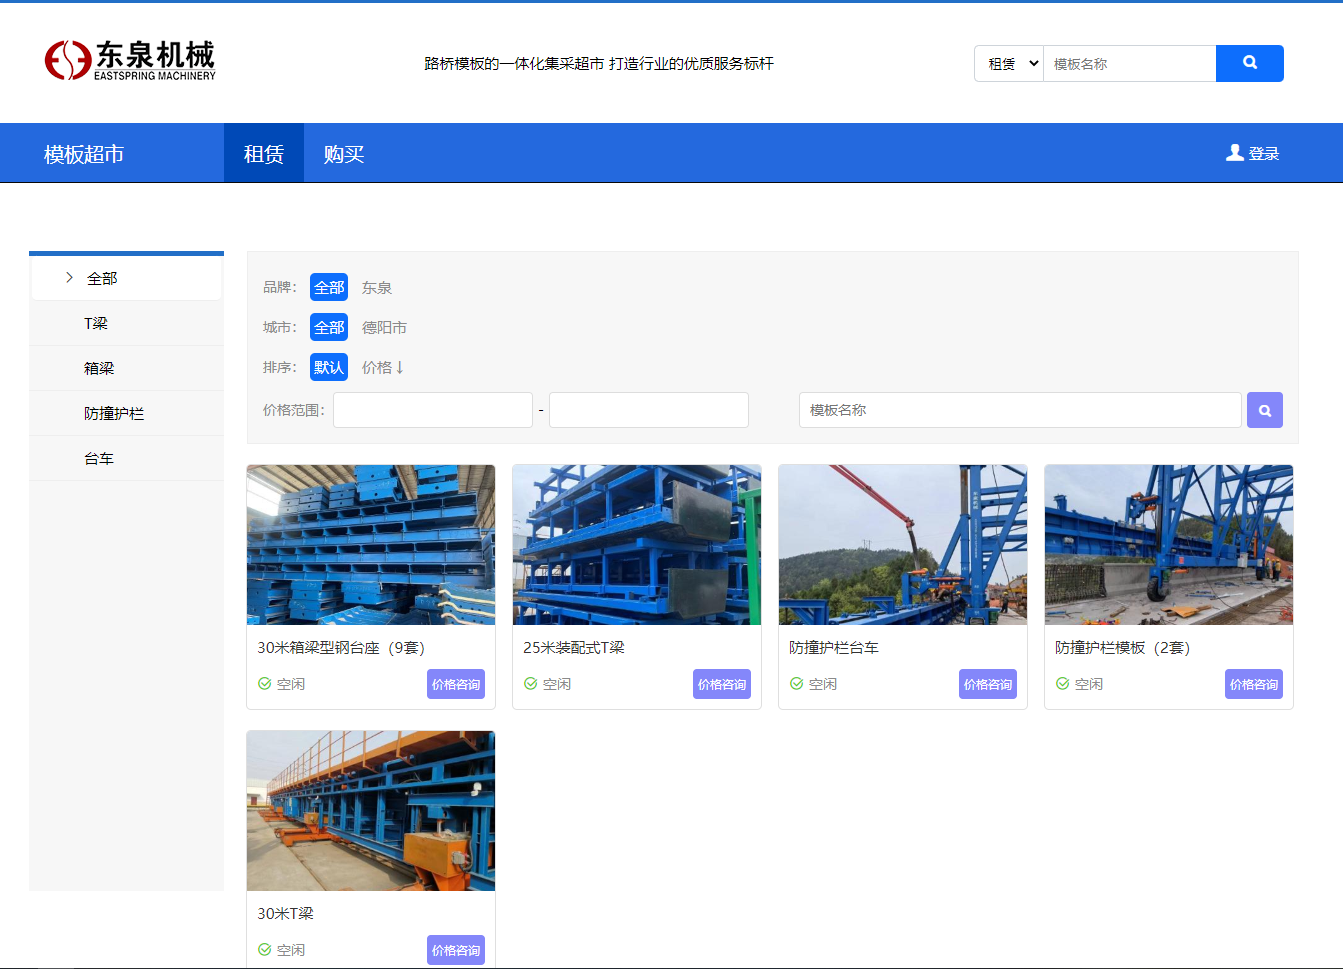Open the 30米T梁 product image

click(x=371, y=811)
